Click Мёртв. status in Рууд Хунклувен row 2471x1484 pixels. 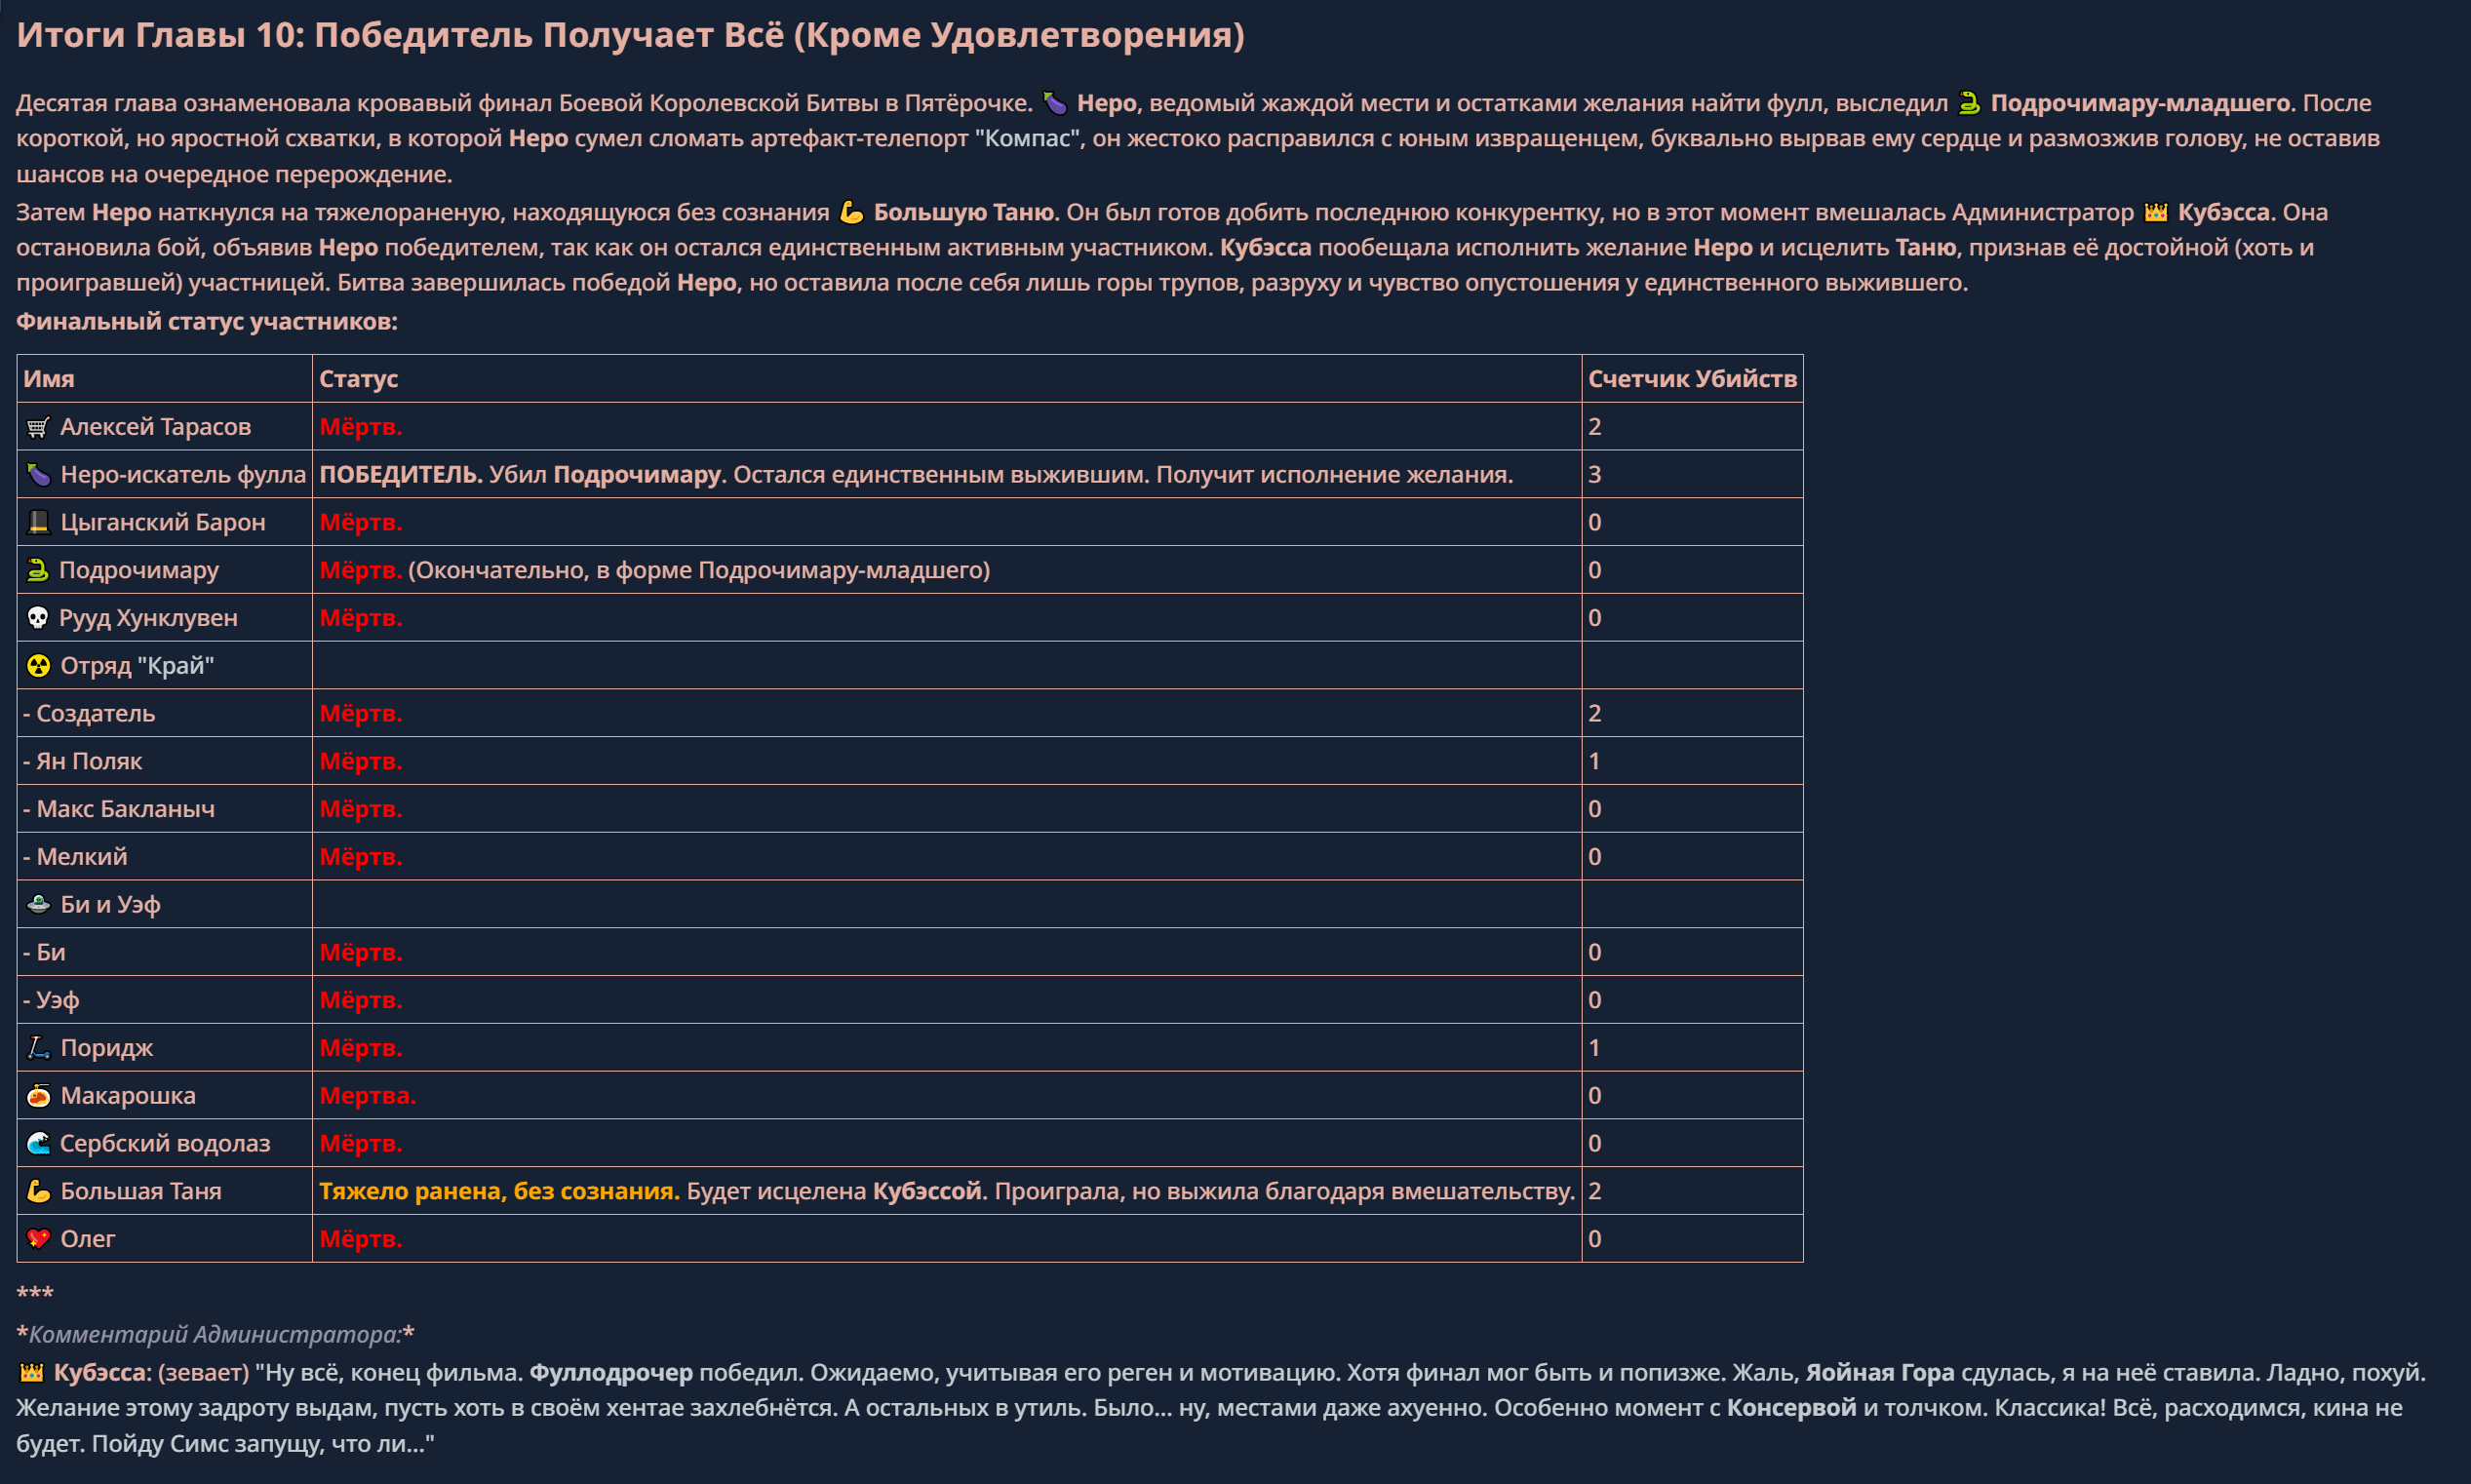pos(361,618)
